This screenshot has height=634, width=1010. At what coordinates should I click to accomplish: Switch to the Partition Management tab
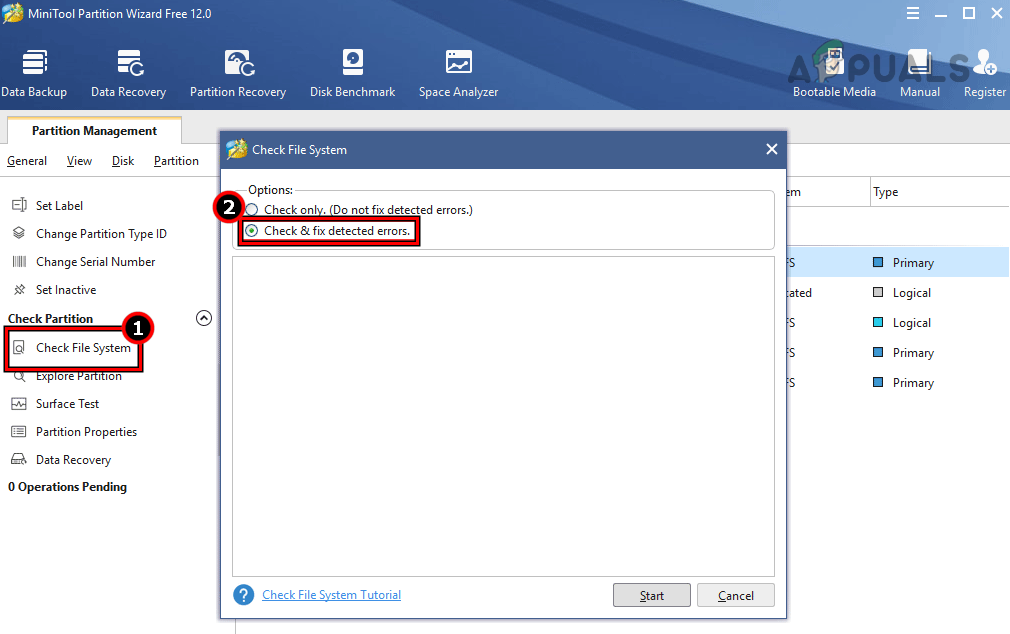coord(93,130)
